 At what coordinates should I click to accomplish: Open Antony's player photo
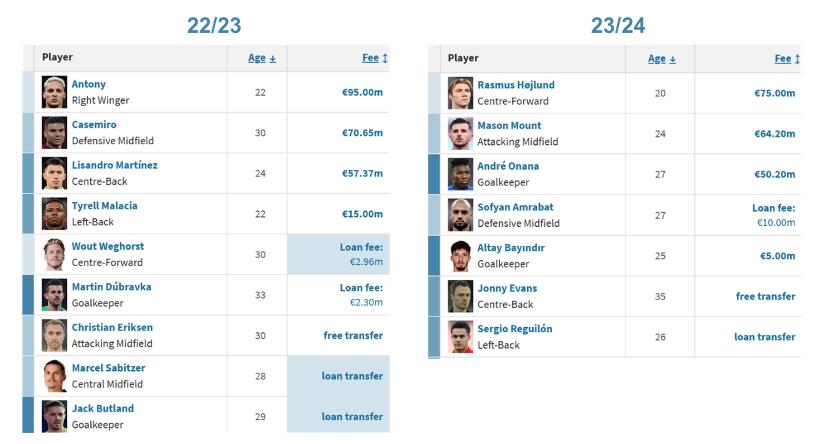(54, 92)
